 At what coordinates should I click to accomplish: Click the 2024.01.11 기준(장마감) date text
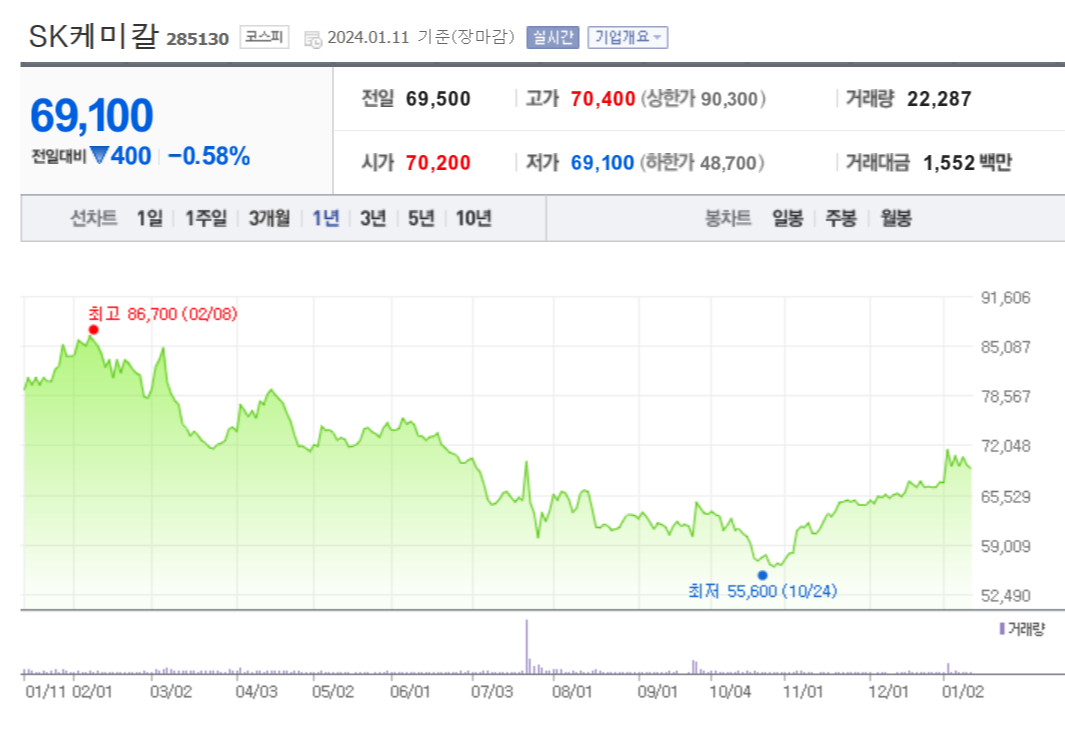pos(420,37)
